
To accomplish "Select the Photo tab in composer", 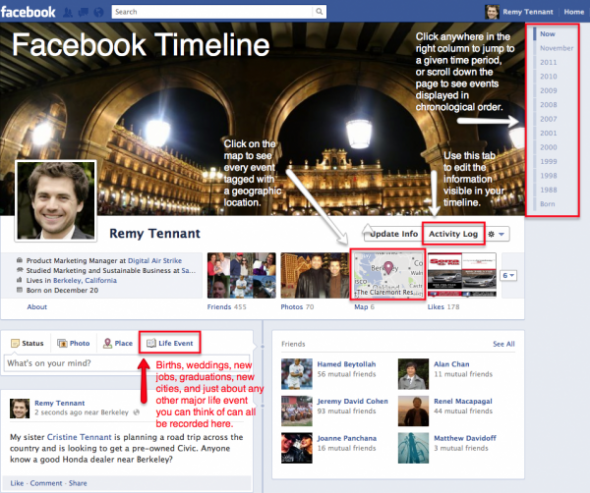I will pyautogui.click(x=73, y=343).
